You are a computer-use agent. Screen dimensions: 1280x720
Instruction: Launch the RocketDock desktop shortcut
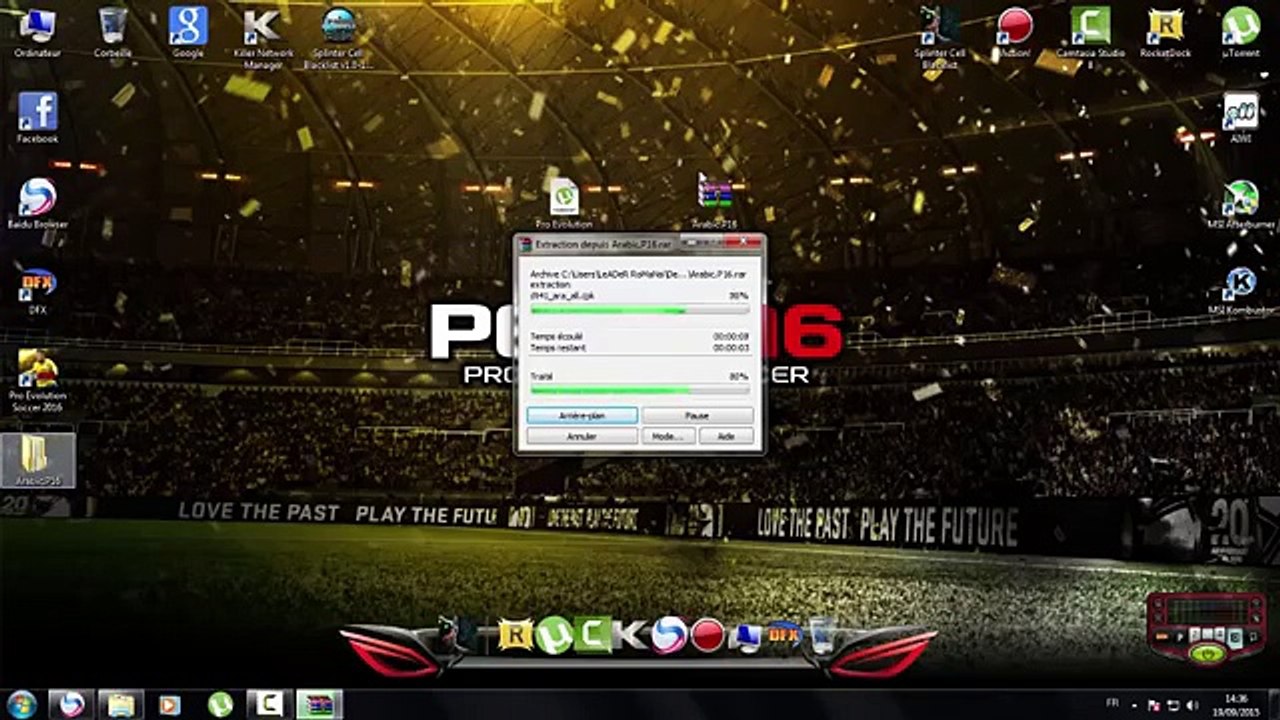1165,30
